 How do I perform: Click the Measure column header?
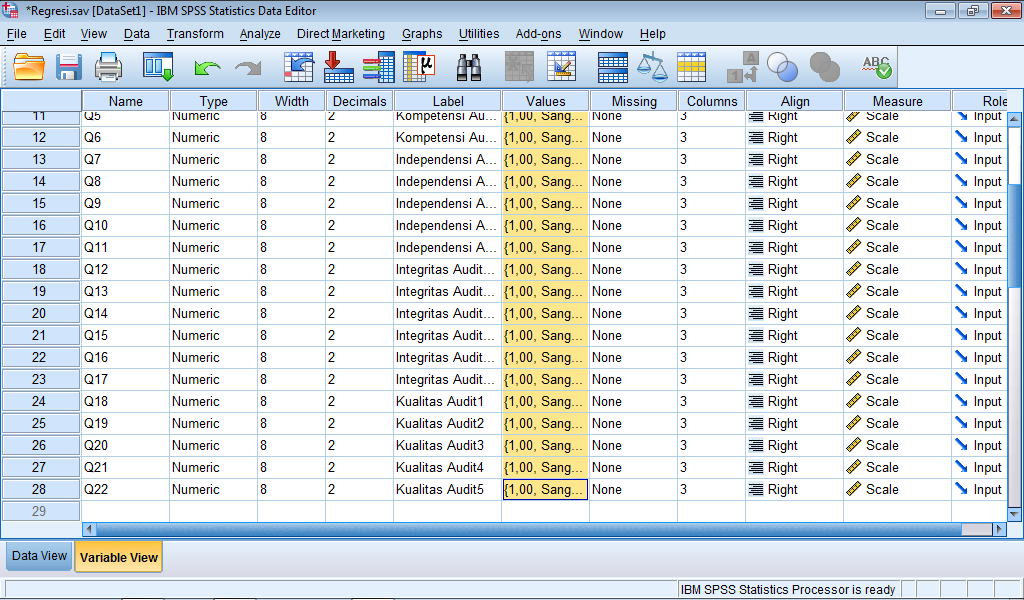click(897, 101)
